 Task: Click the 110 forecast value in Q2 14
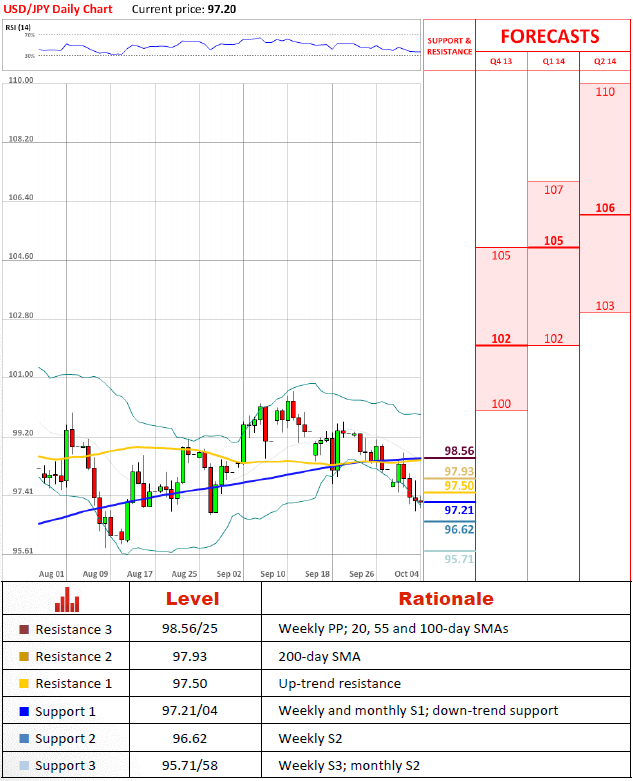click(x=605, y=92)
